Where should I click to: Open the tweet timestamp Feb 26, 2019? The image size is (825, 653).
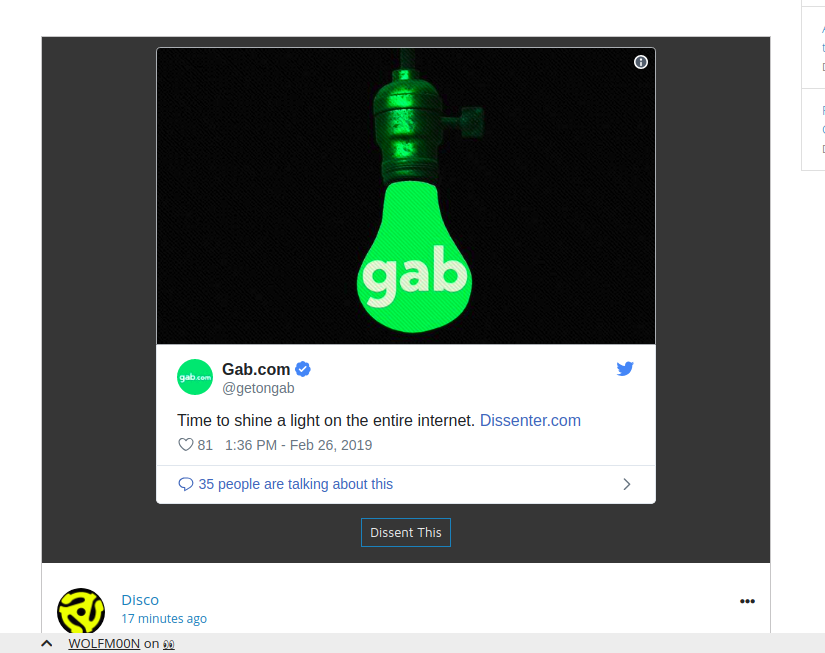point(298,445)
